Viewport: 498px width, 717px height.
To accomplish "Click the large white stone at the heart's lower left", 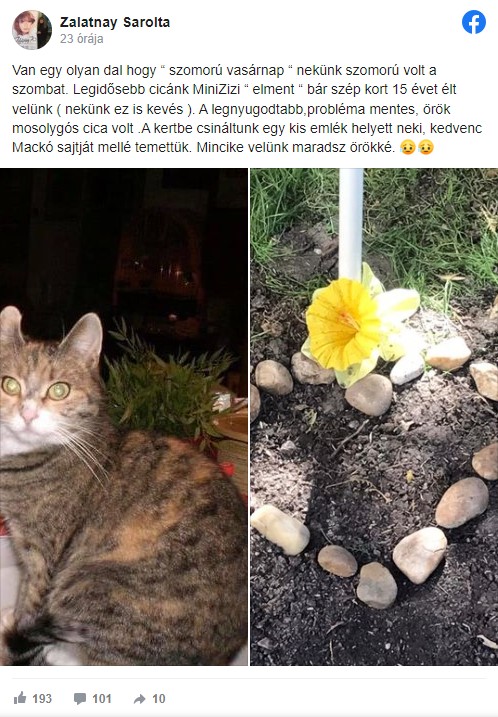I will tap(280, 530).
